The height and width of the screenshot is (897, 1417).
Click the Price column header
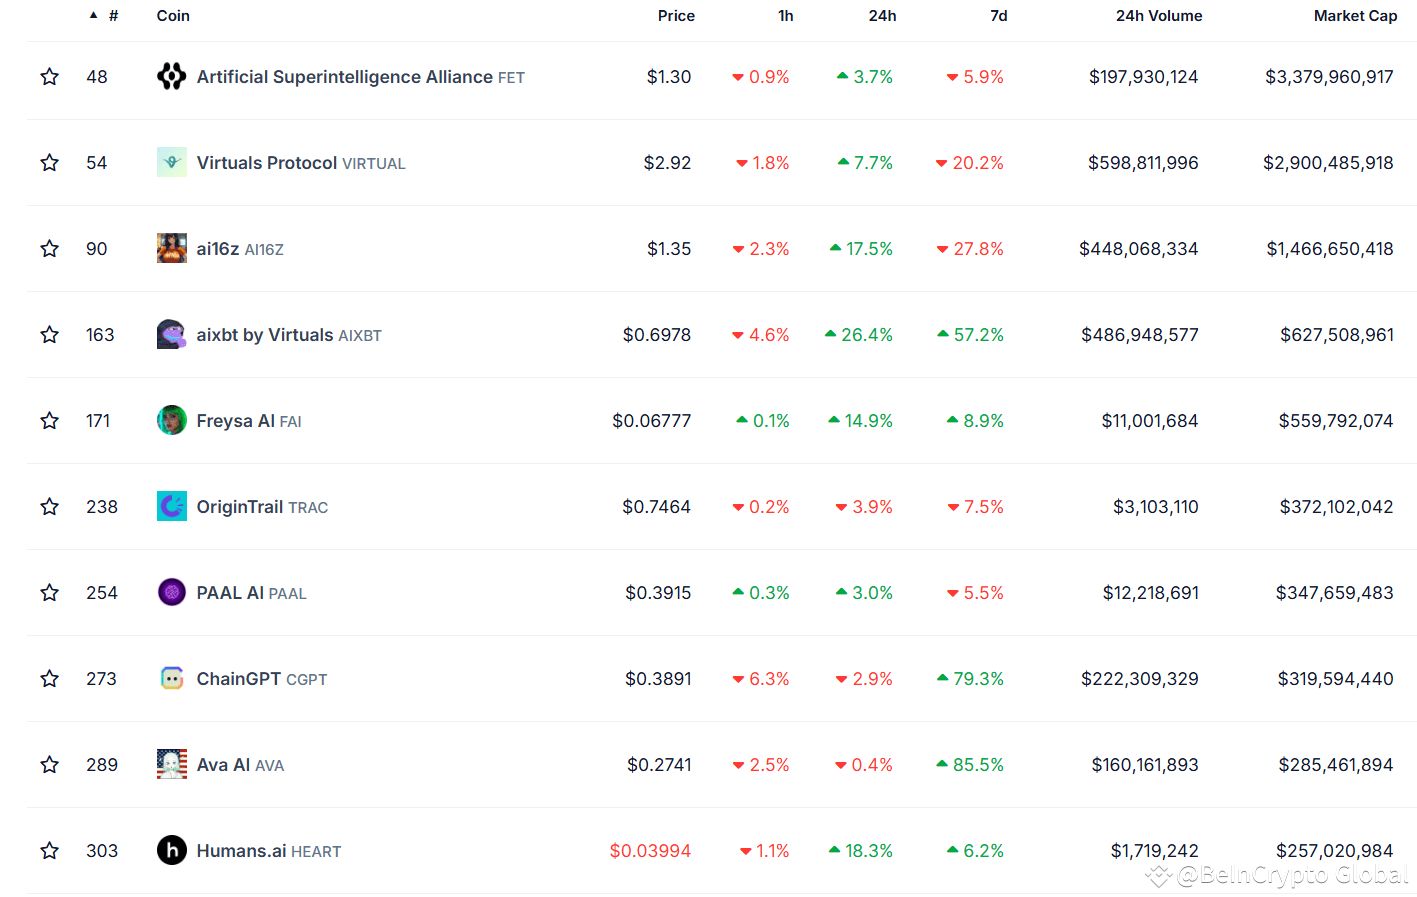676,15
